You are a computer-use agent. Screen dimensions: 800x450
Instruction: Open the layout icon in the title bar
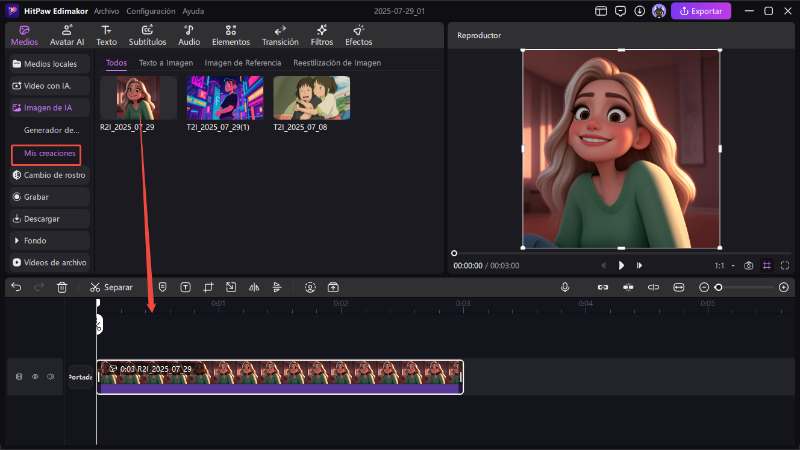[601, 11]
